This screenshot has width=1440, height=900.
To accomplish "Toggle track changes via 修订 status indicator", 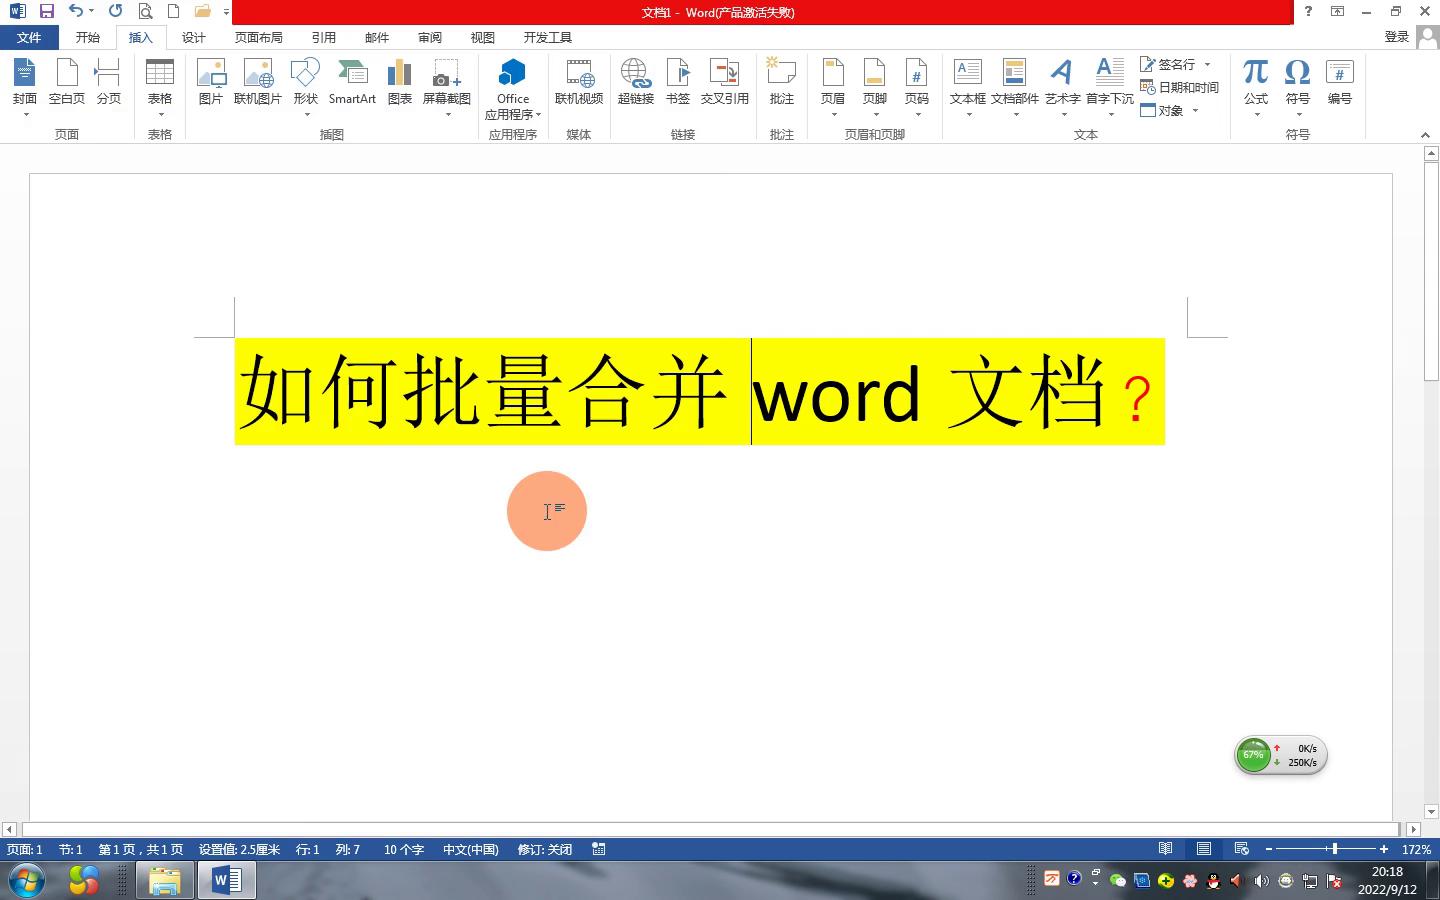I will click(x=545, y=849).
